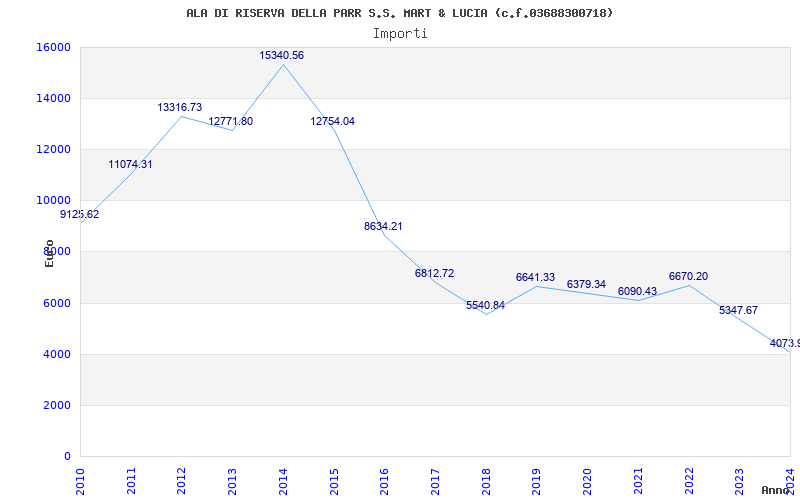This screenshot has width=800, height=500.
Task: Click the Euro y-axis title
Action: click(x=49, y=253)
